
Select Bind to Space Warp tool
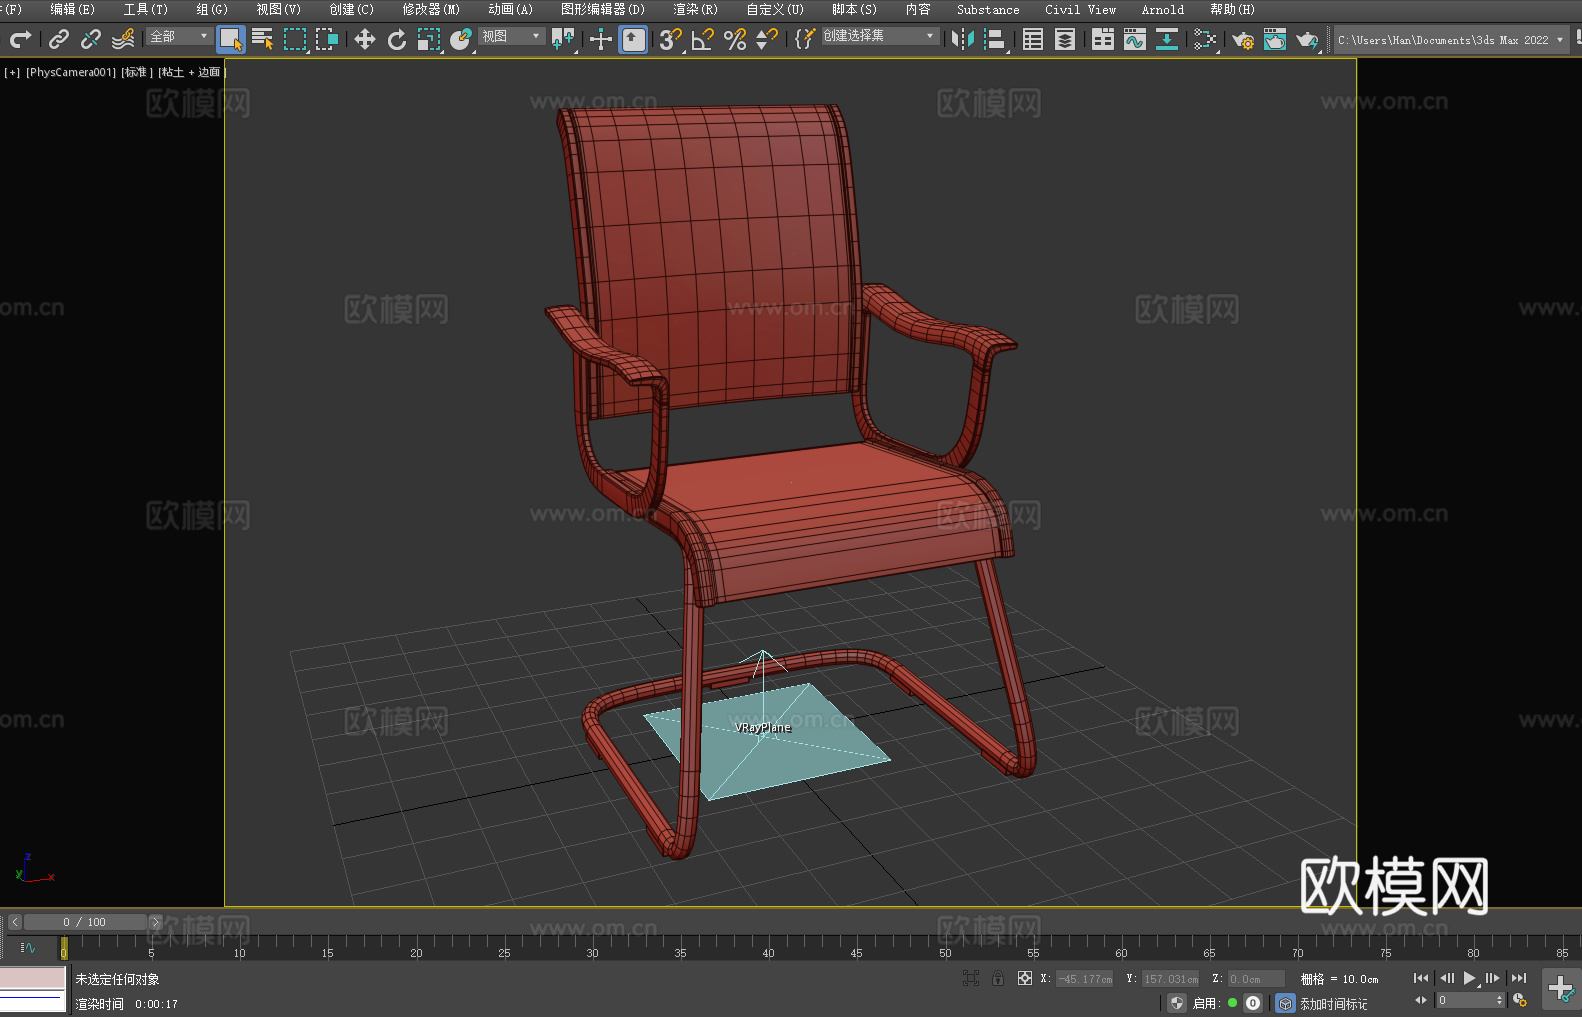(123, 39)
